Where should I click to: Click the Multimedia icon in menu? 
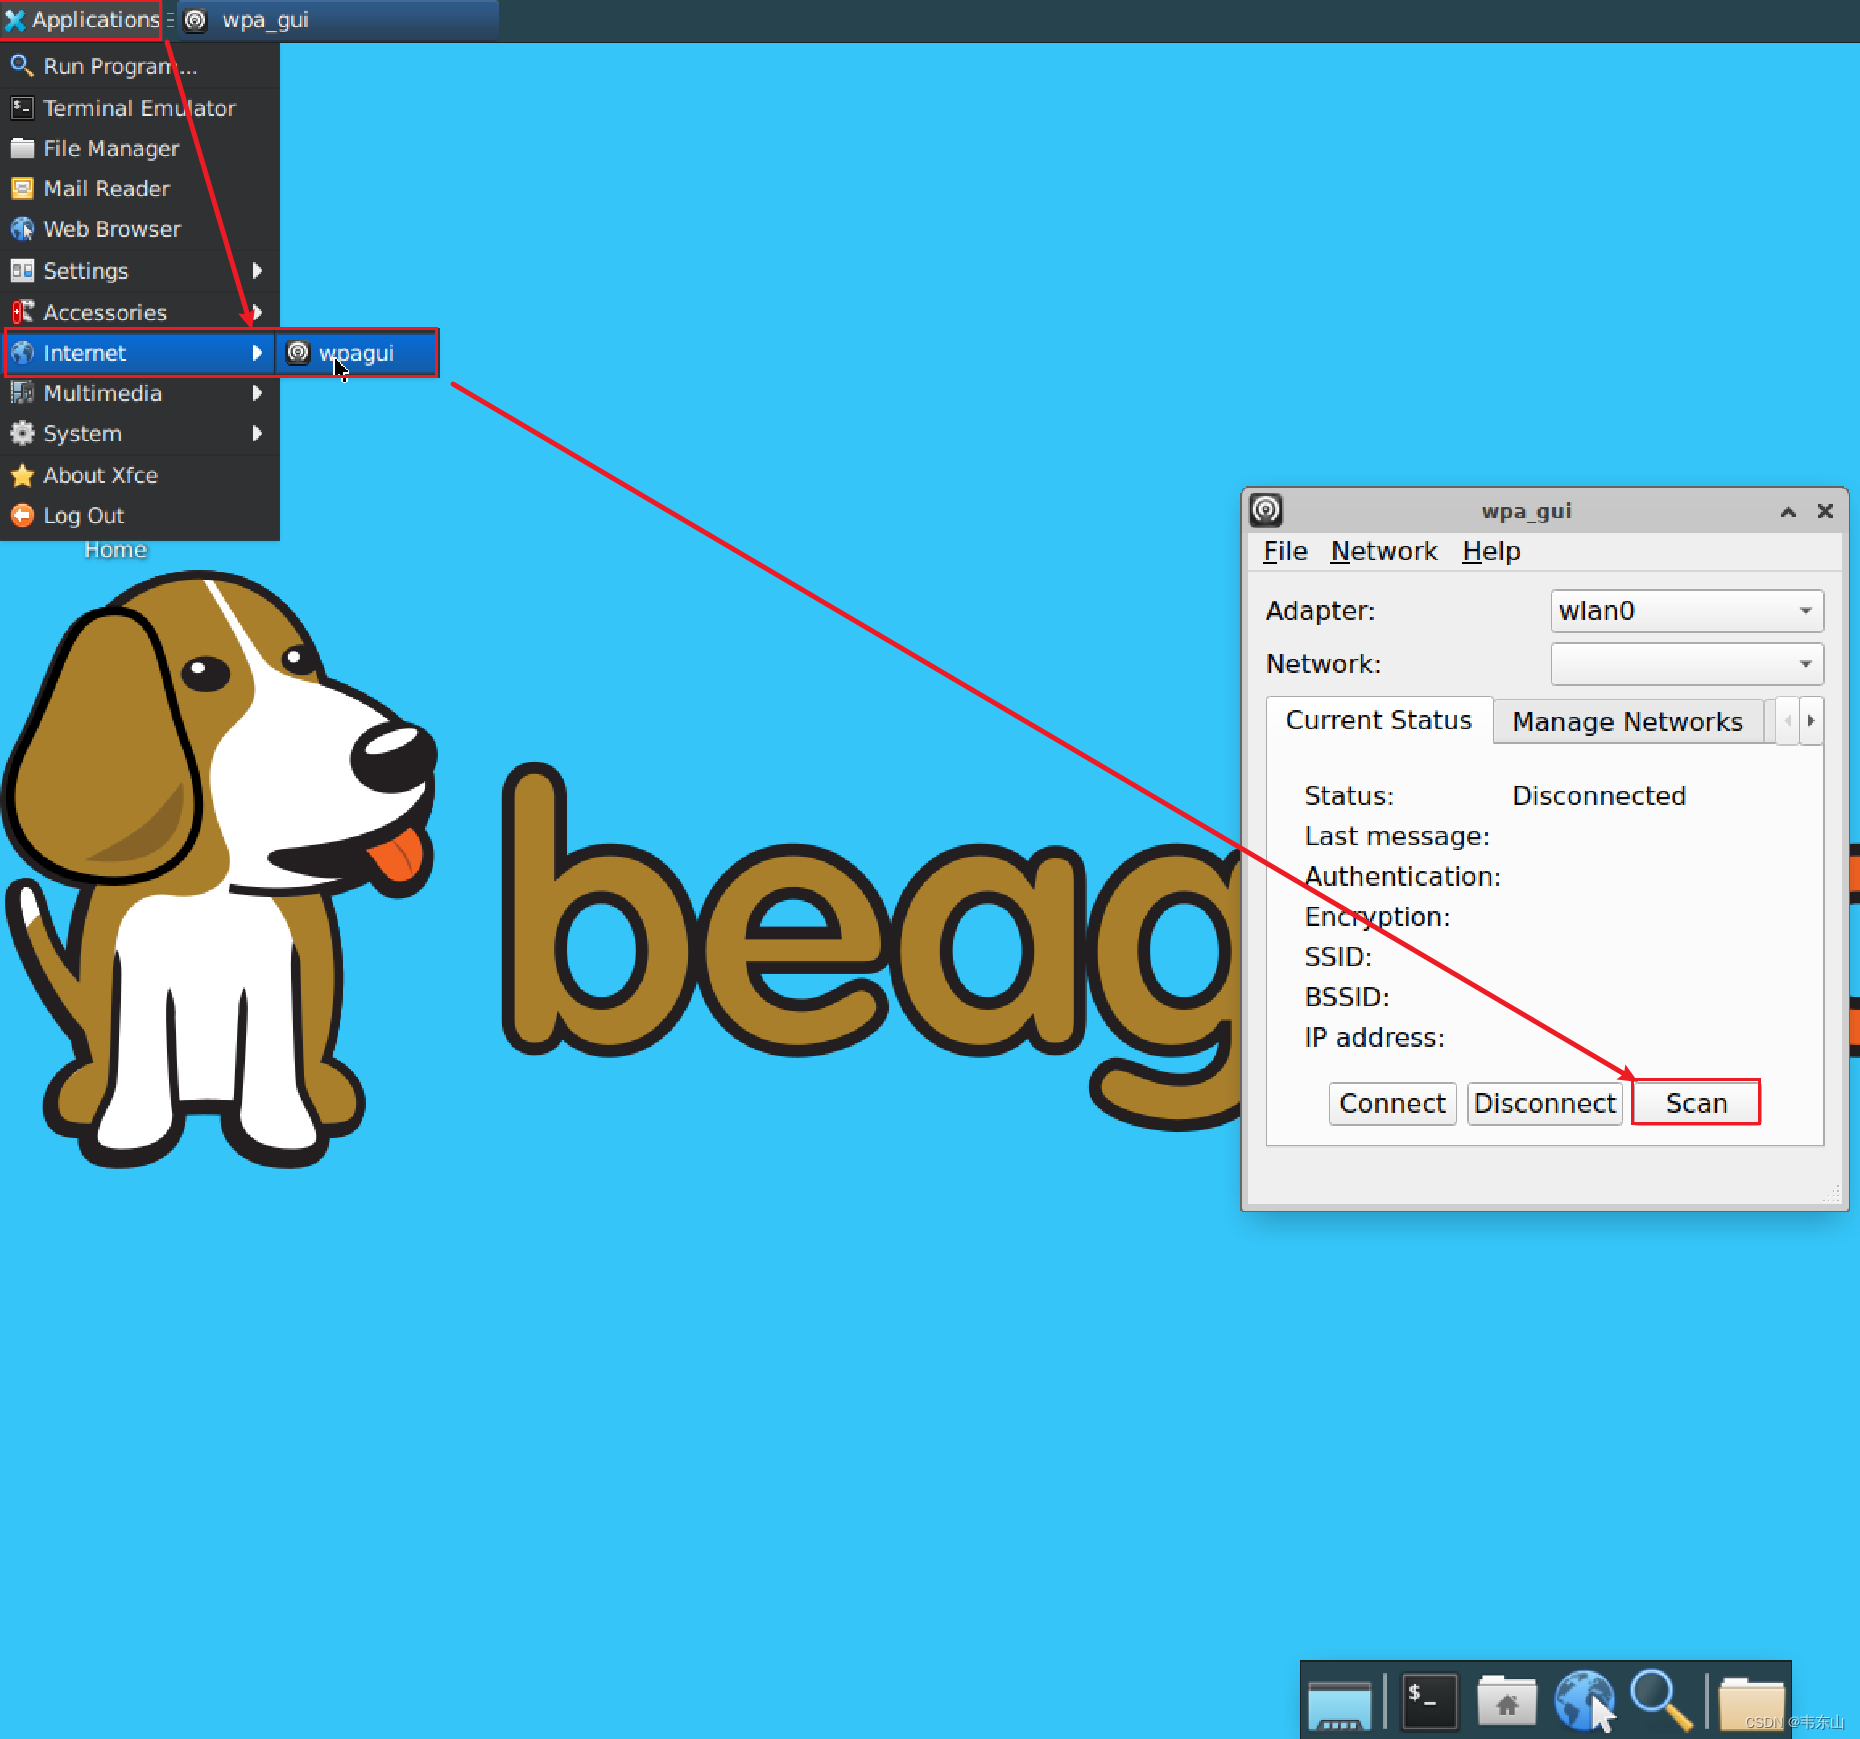point(22,393)
